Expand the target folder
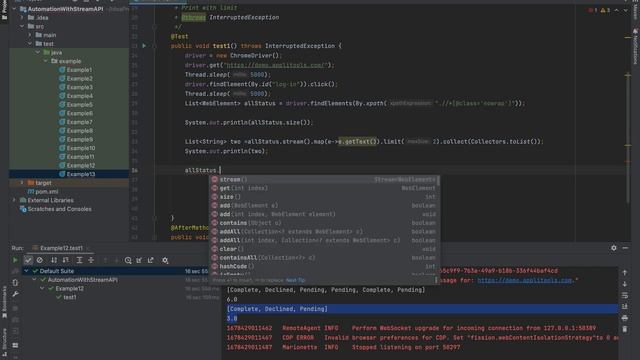Viewport: 640px width, 360px height. [22, 183]
